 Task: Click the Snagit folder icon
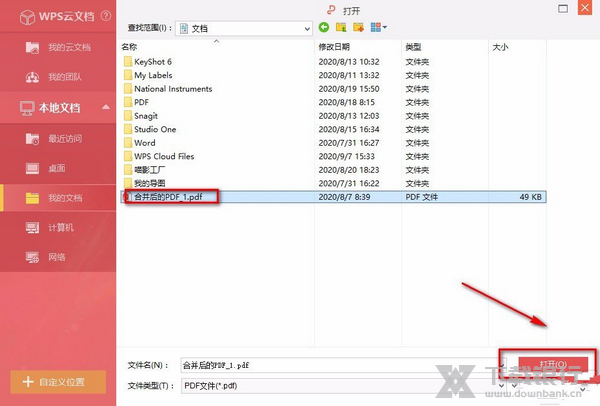[128, 116]
